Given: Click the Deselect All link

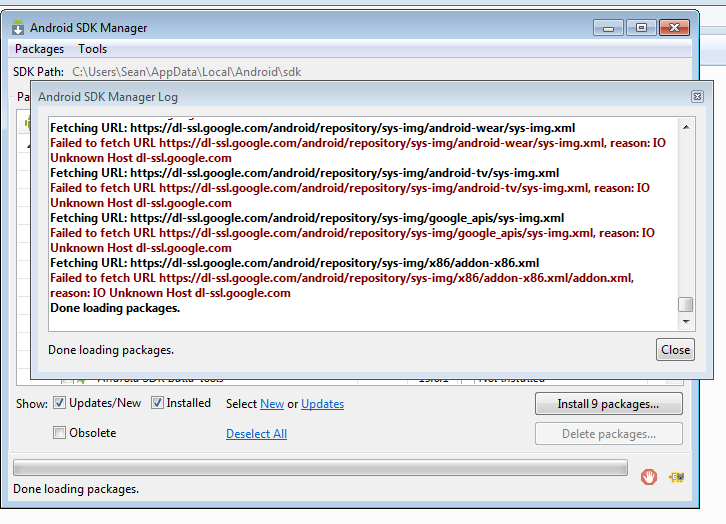Looking at the screenshot, I should click(257, 434).
